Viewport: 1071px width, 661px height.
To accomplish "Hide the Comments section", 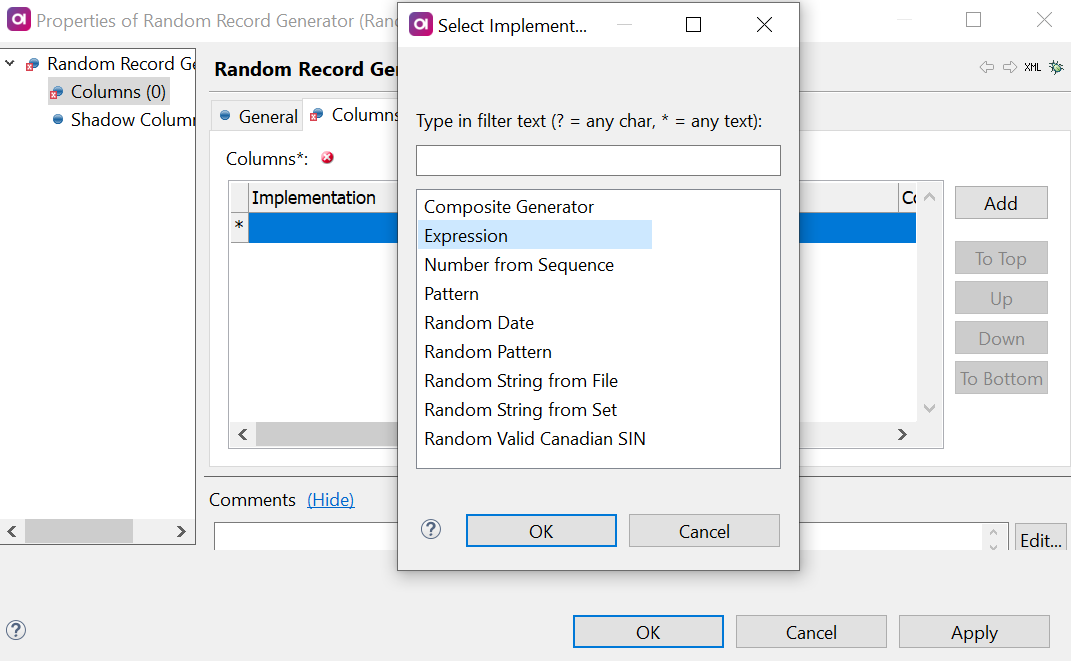I will point(331,499).
